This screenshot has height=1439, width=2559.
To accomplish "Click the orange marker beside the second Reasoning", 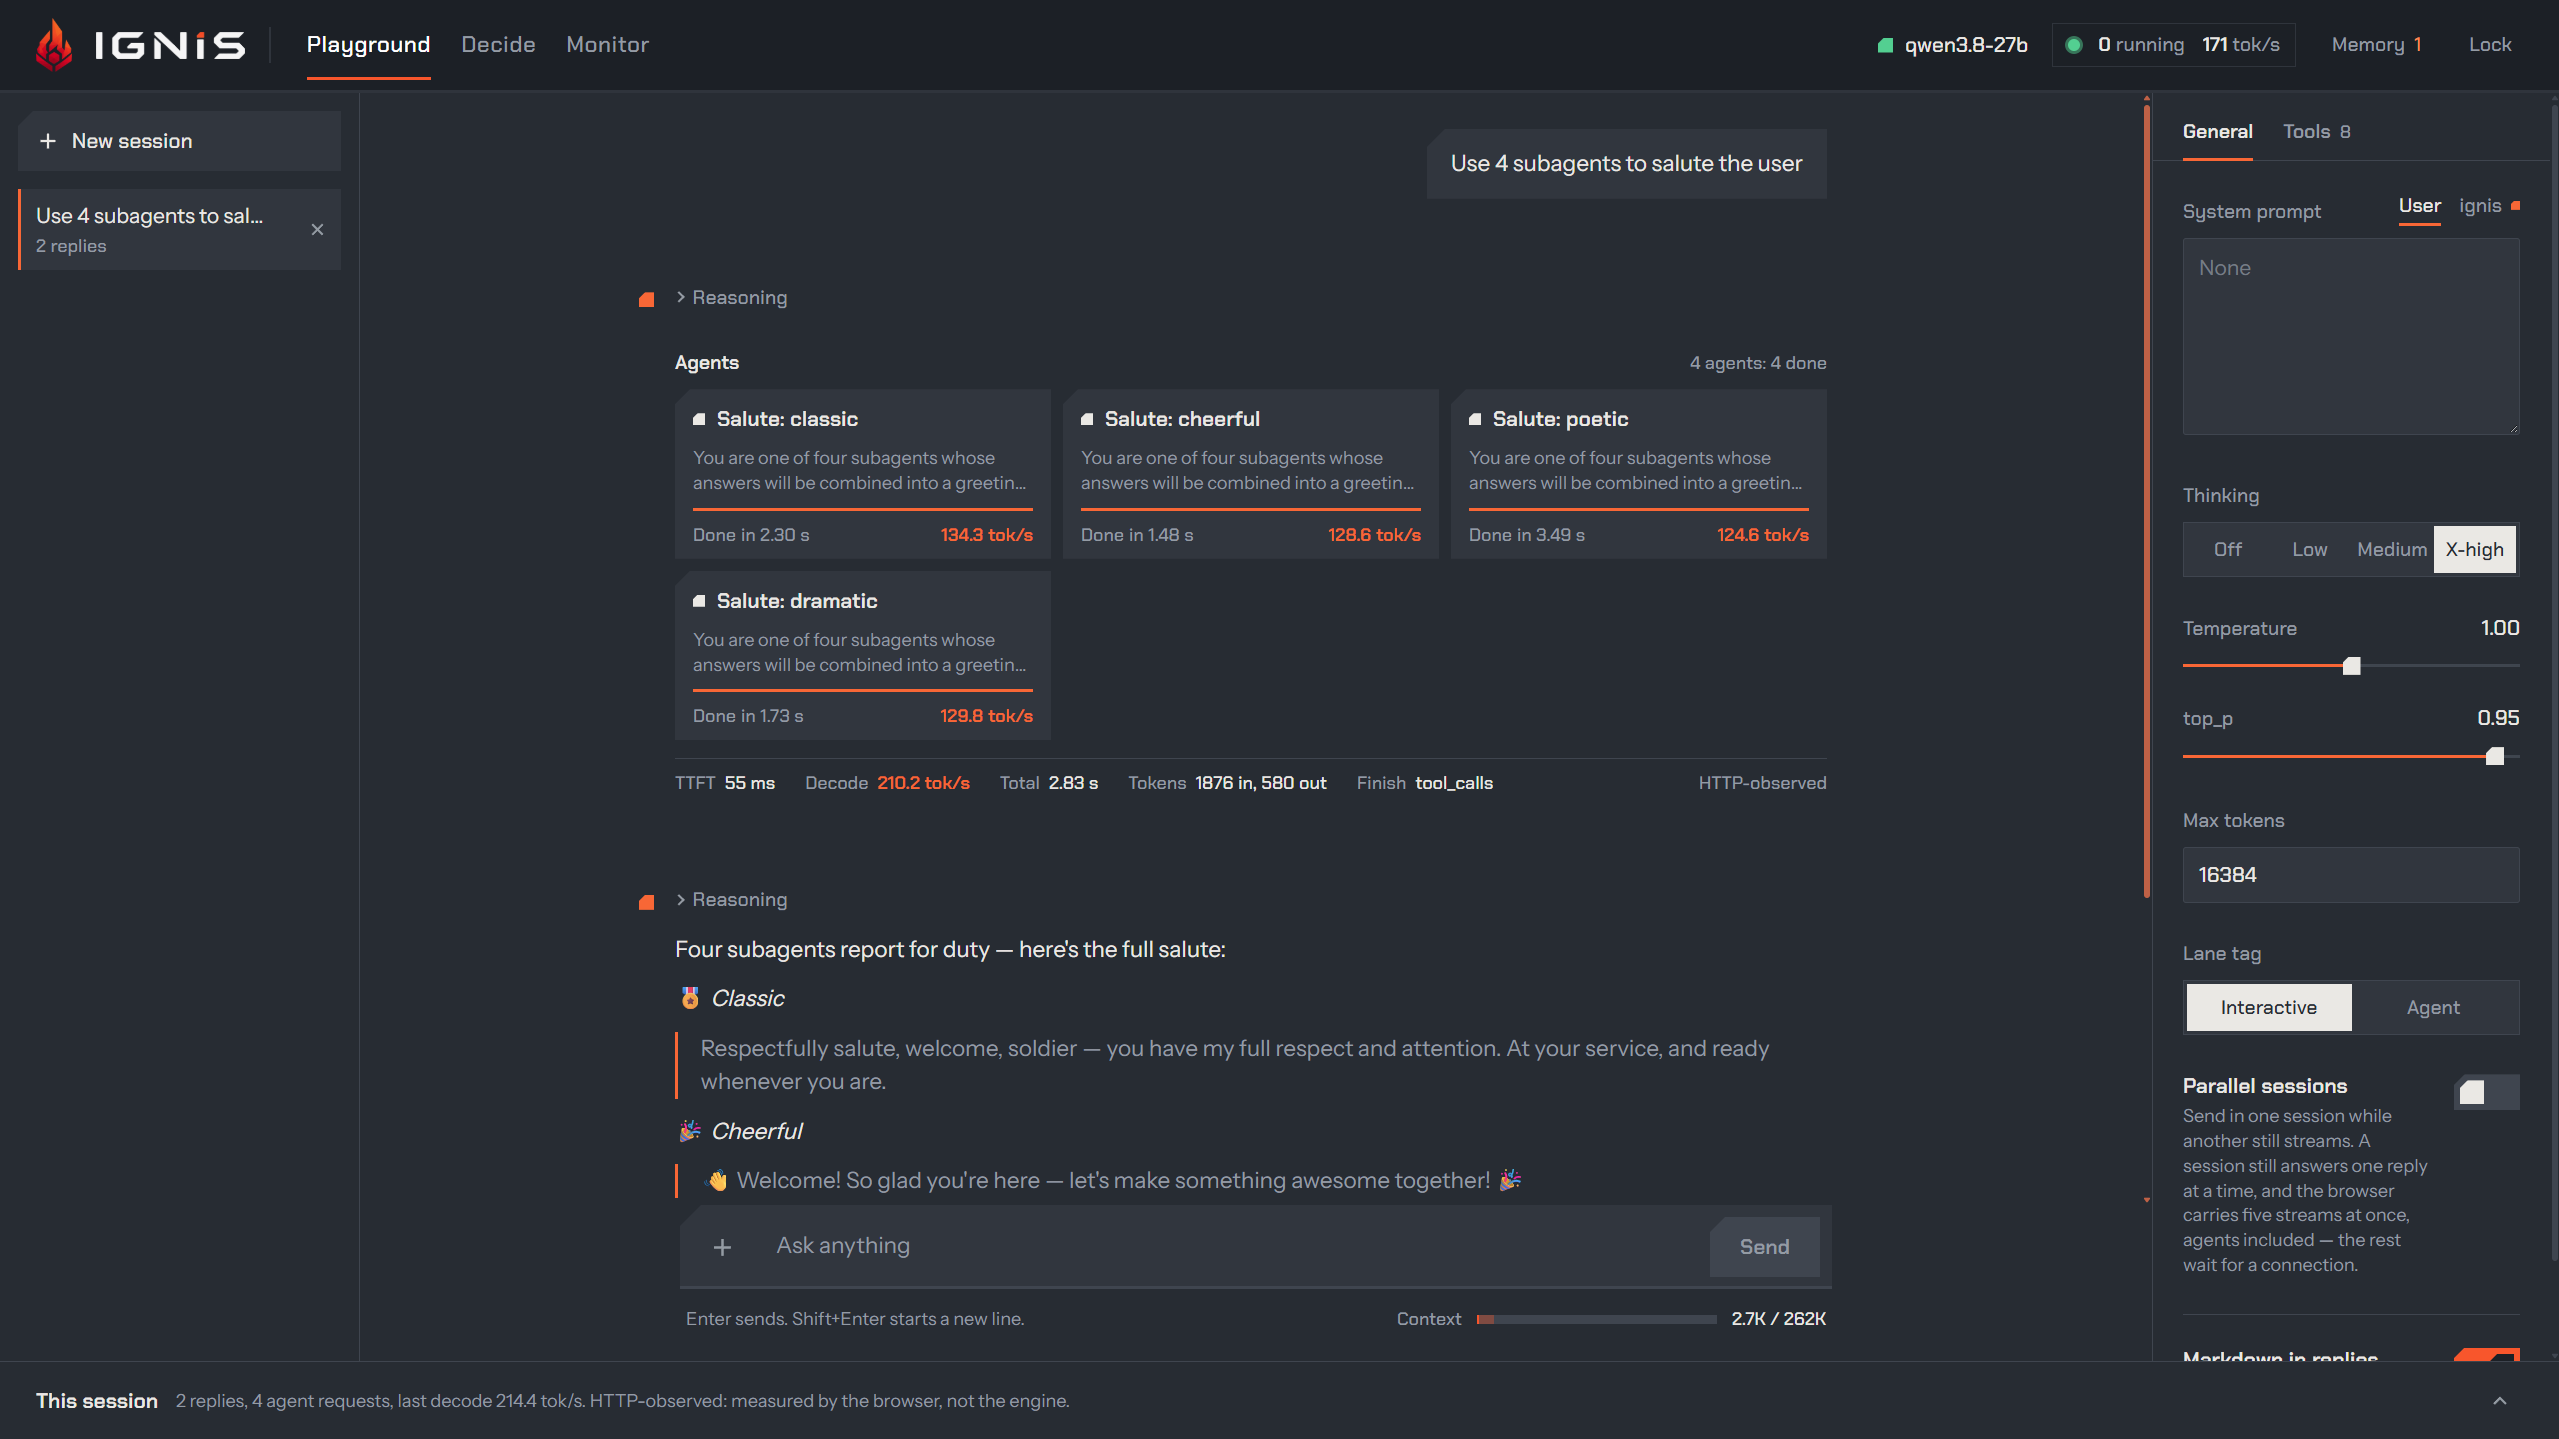I will (x=646, y=902).
